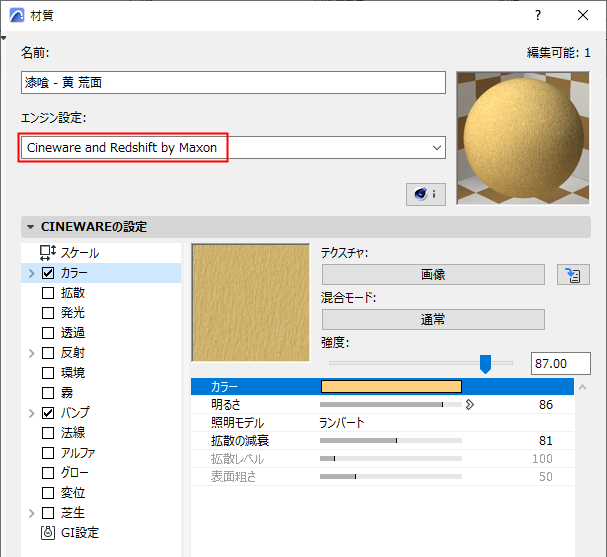Image resolution: width=607 pixels, height=557 pixels.
Task: Enable the 透過 channel checkbox
Action: [x=48, y=333]
